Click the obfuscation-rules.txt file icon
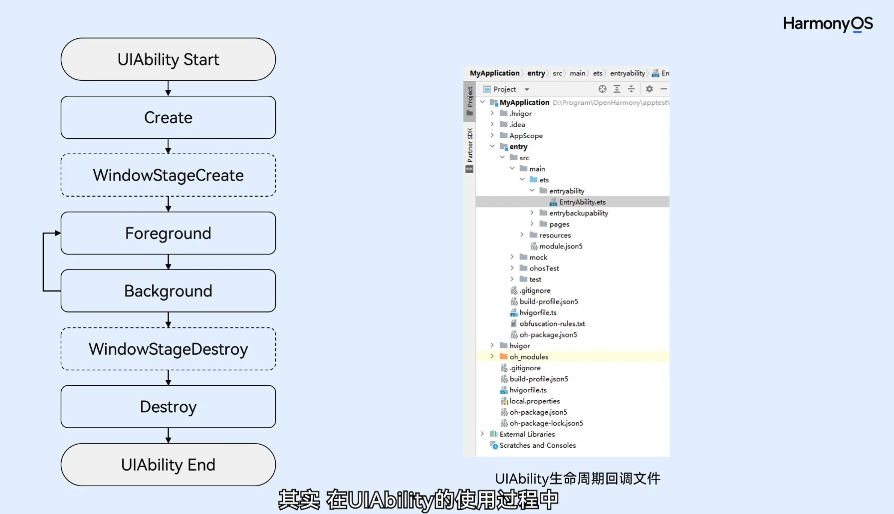This screenshot has height=514, width=894. (x=514, y=324)
